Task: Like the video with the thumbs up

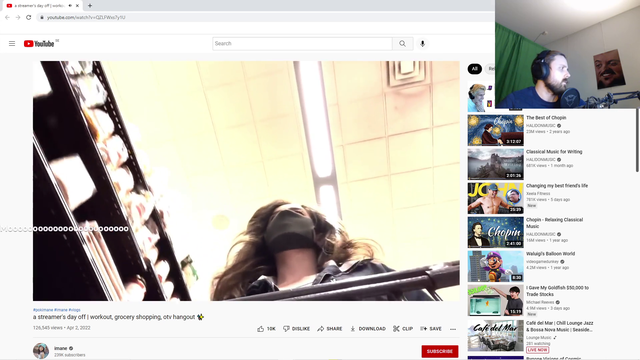Action: click(266, 329)
